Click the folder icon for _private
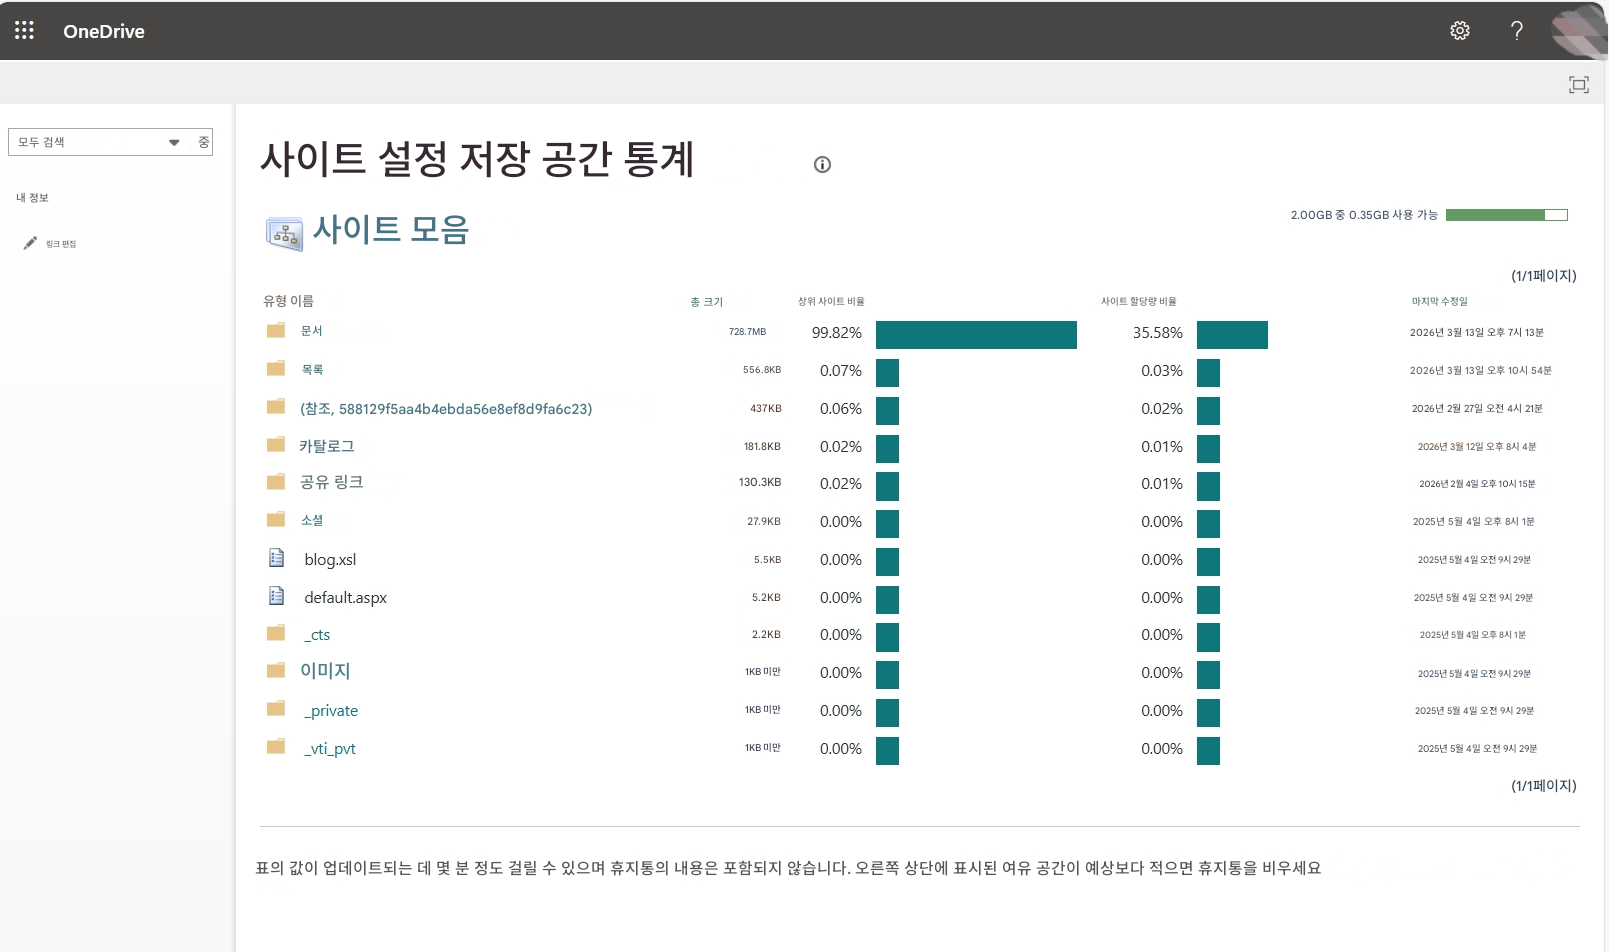This screenshot has width=1609, height=952. click(276, 709)
